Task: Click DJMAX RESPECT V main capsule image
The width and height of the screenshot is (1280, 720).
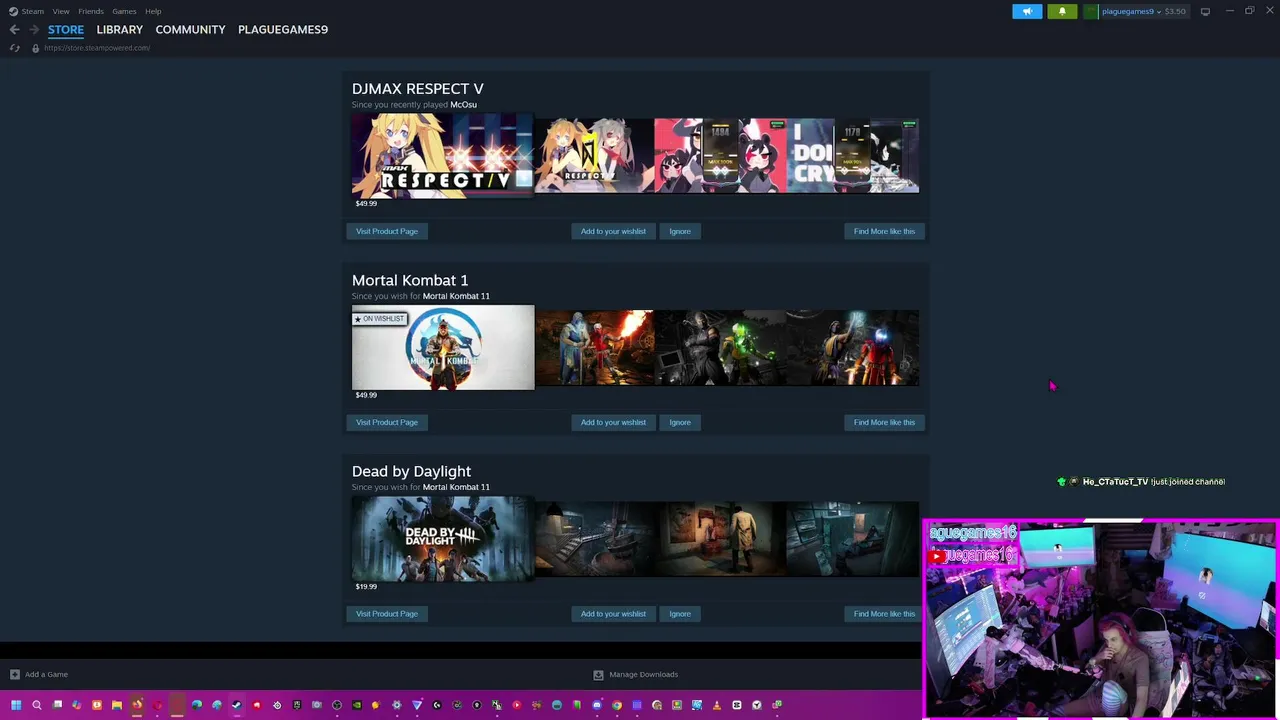Action: (x=443, y=155)
